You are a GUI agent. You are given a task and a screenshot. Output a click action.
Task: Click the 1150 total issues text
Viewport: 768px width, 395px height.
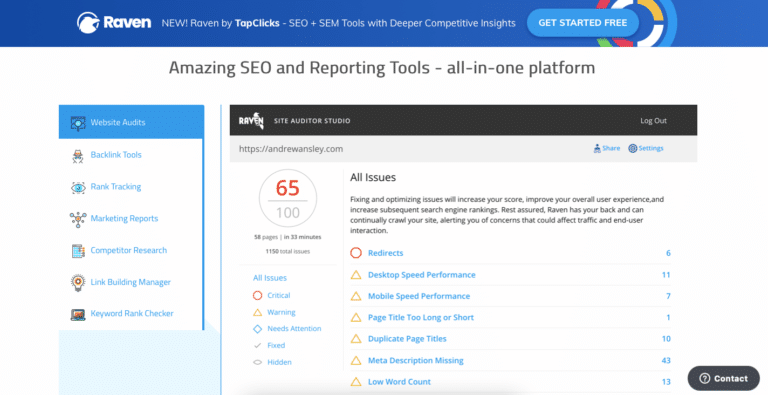coord(288,251)
